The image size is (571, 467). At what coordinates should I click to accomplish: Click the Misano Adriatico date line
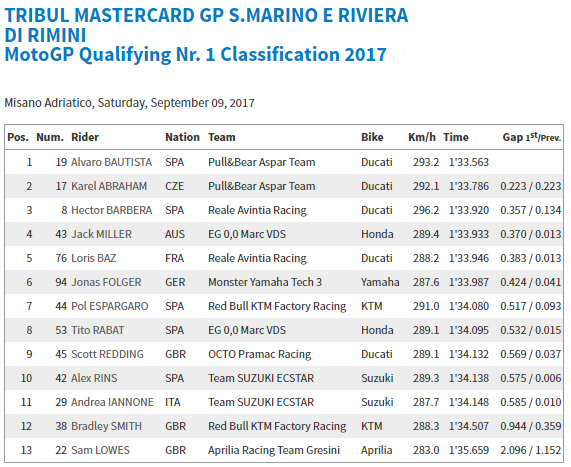[129, 103]
